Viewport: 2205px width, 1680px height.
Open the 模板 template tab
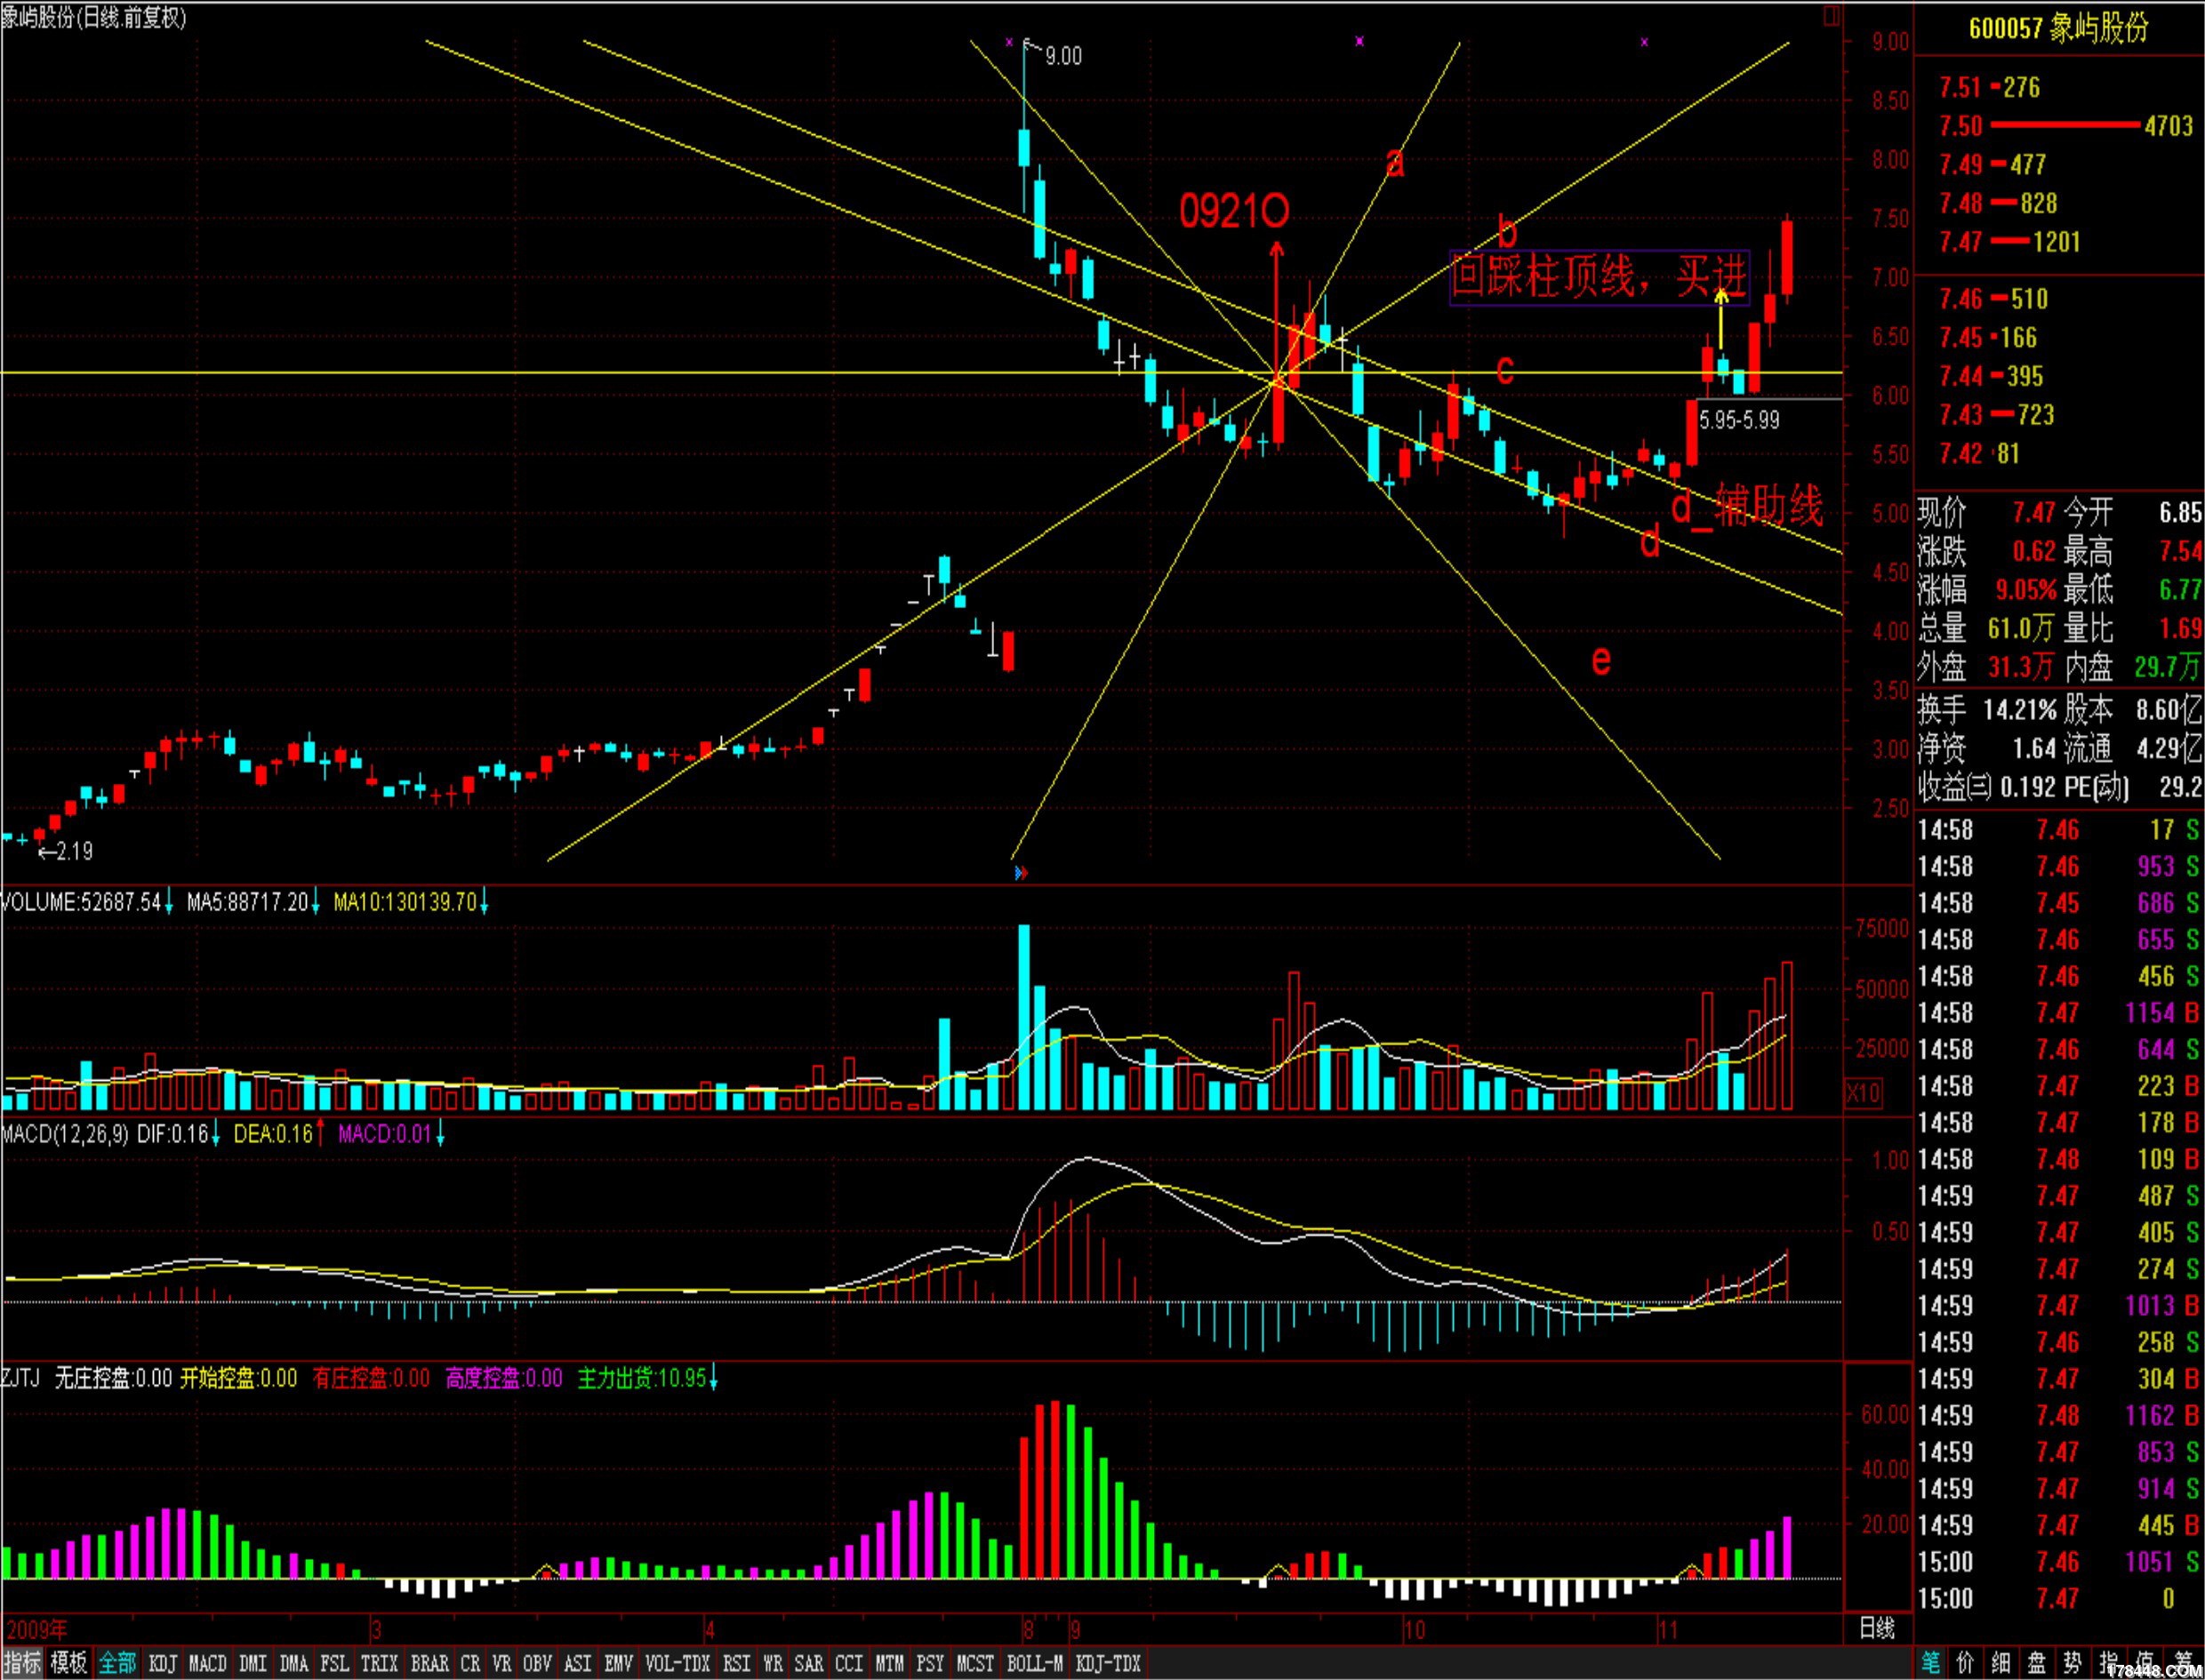click(x=69, y=1663)
